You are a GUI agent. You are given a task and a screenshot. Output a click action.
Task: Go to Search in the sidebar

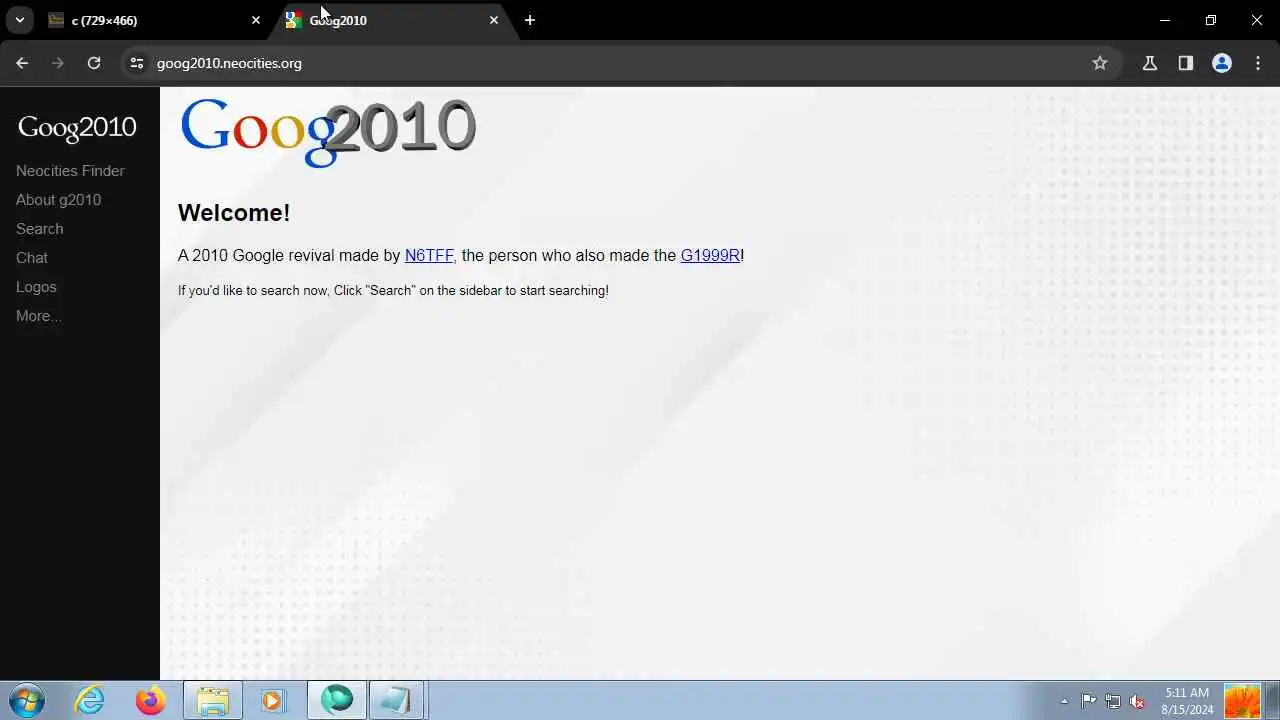40,229
